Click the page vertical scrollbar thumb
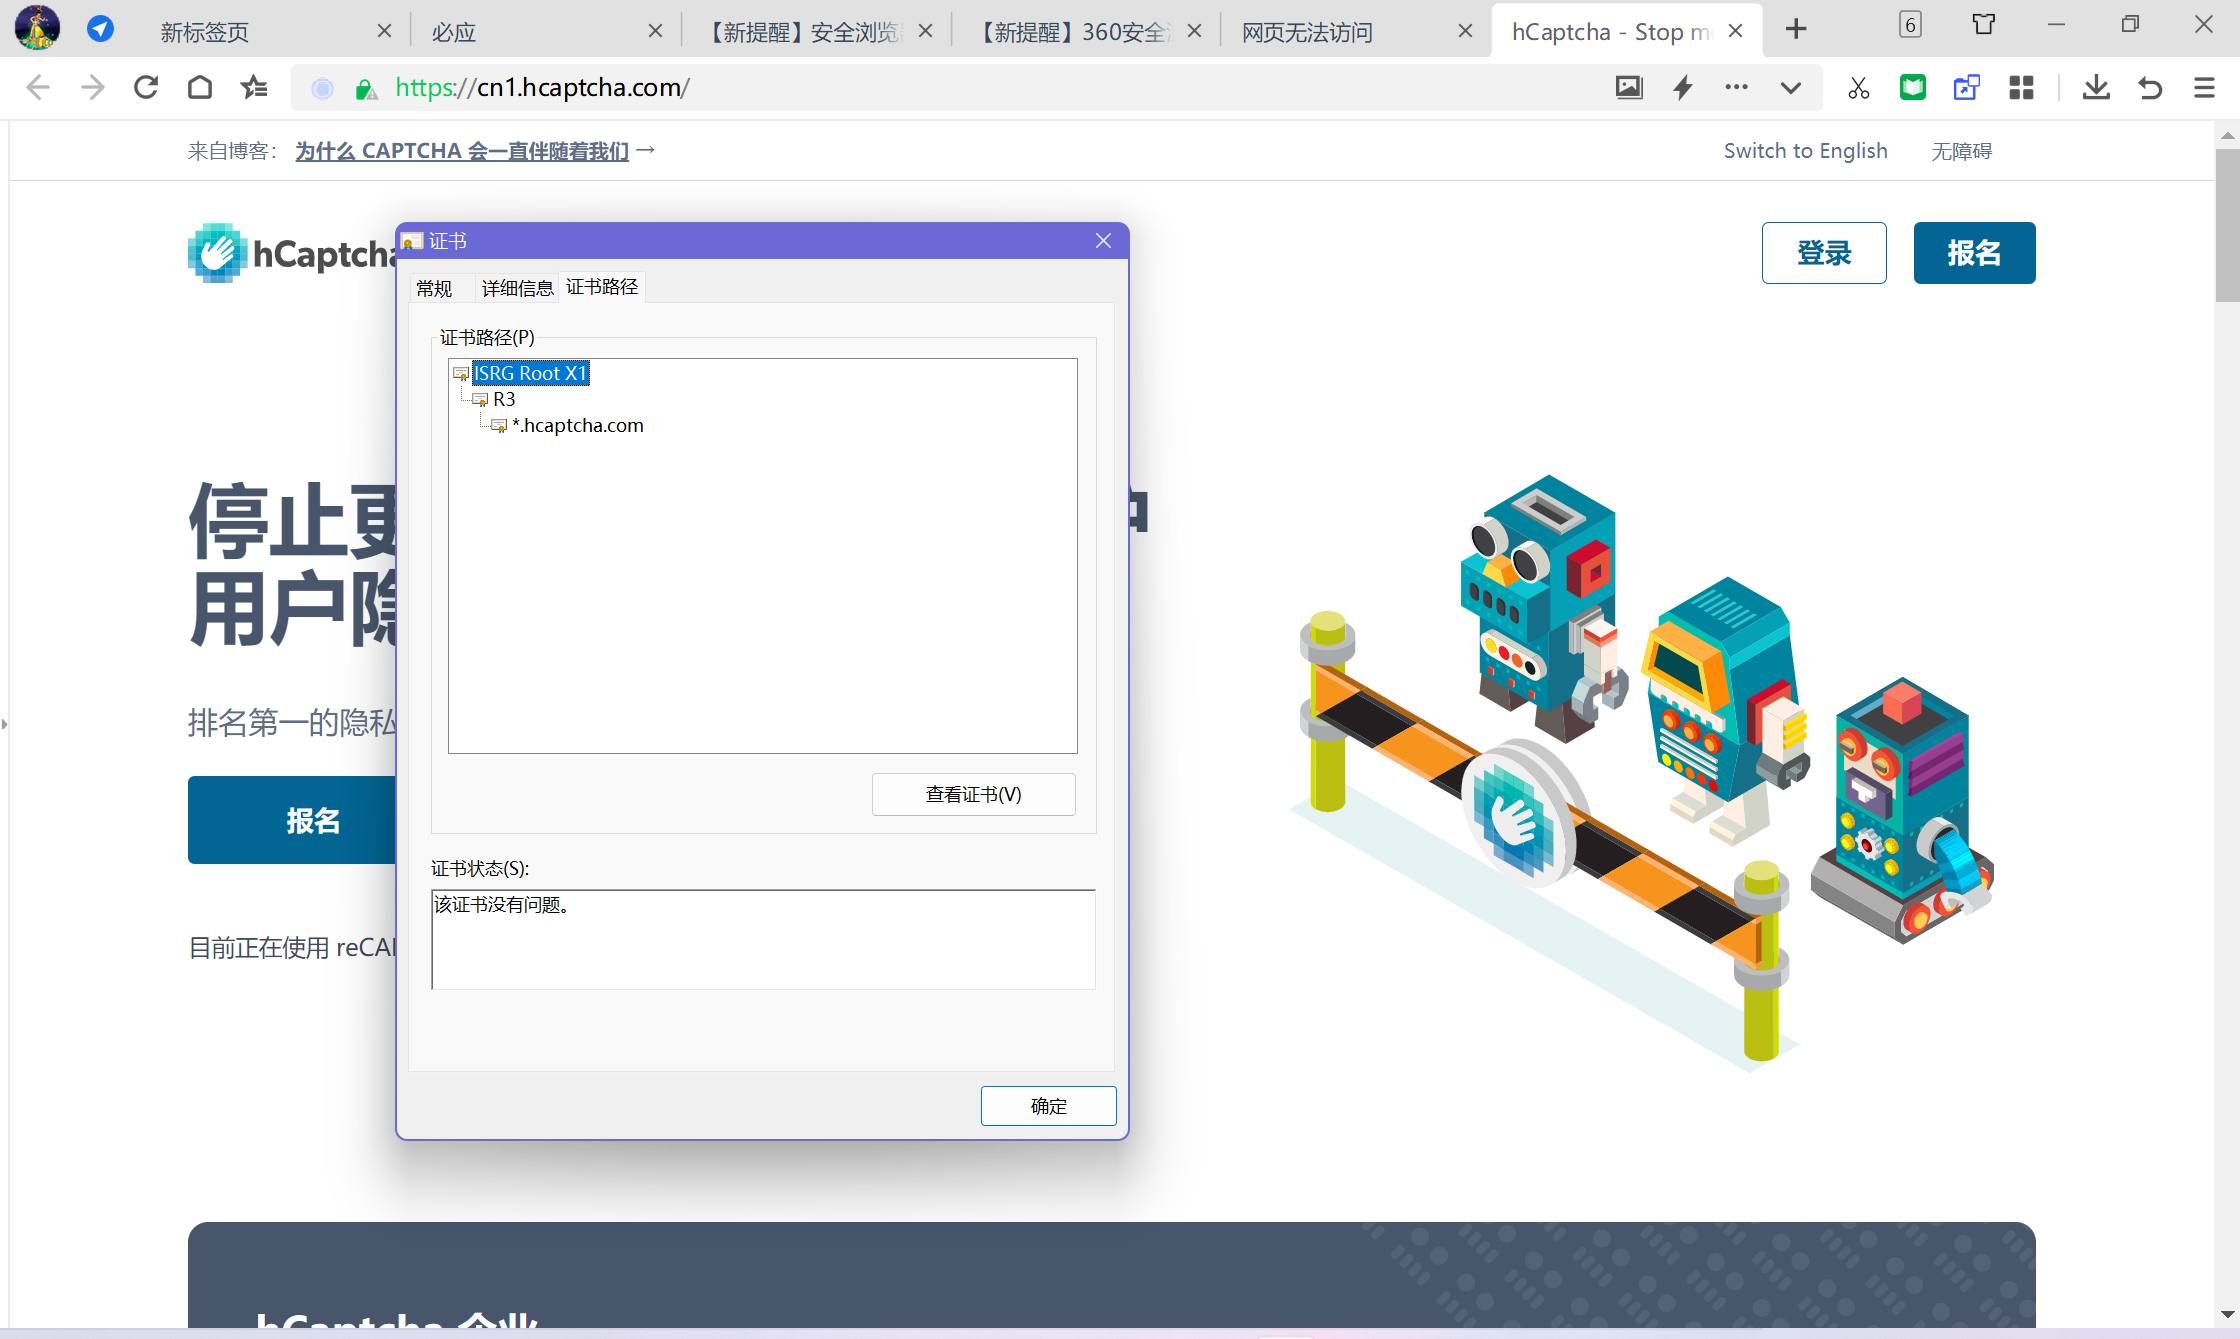This screenshot has height=1339, width=2240. 2227,225
